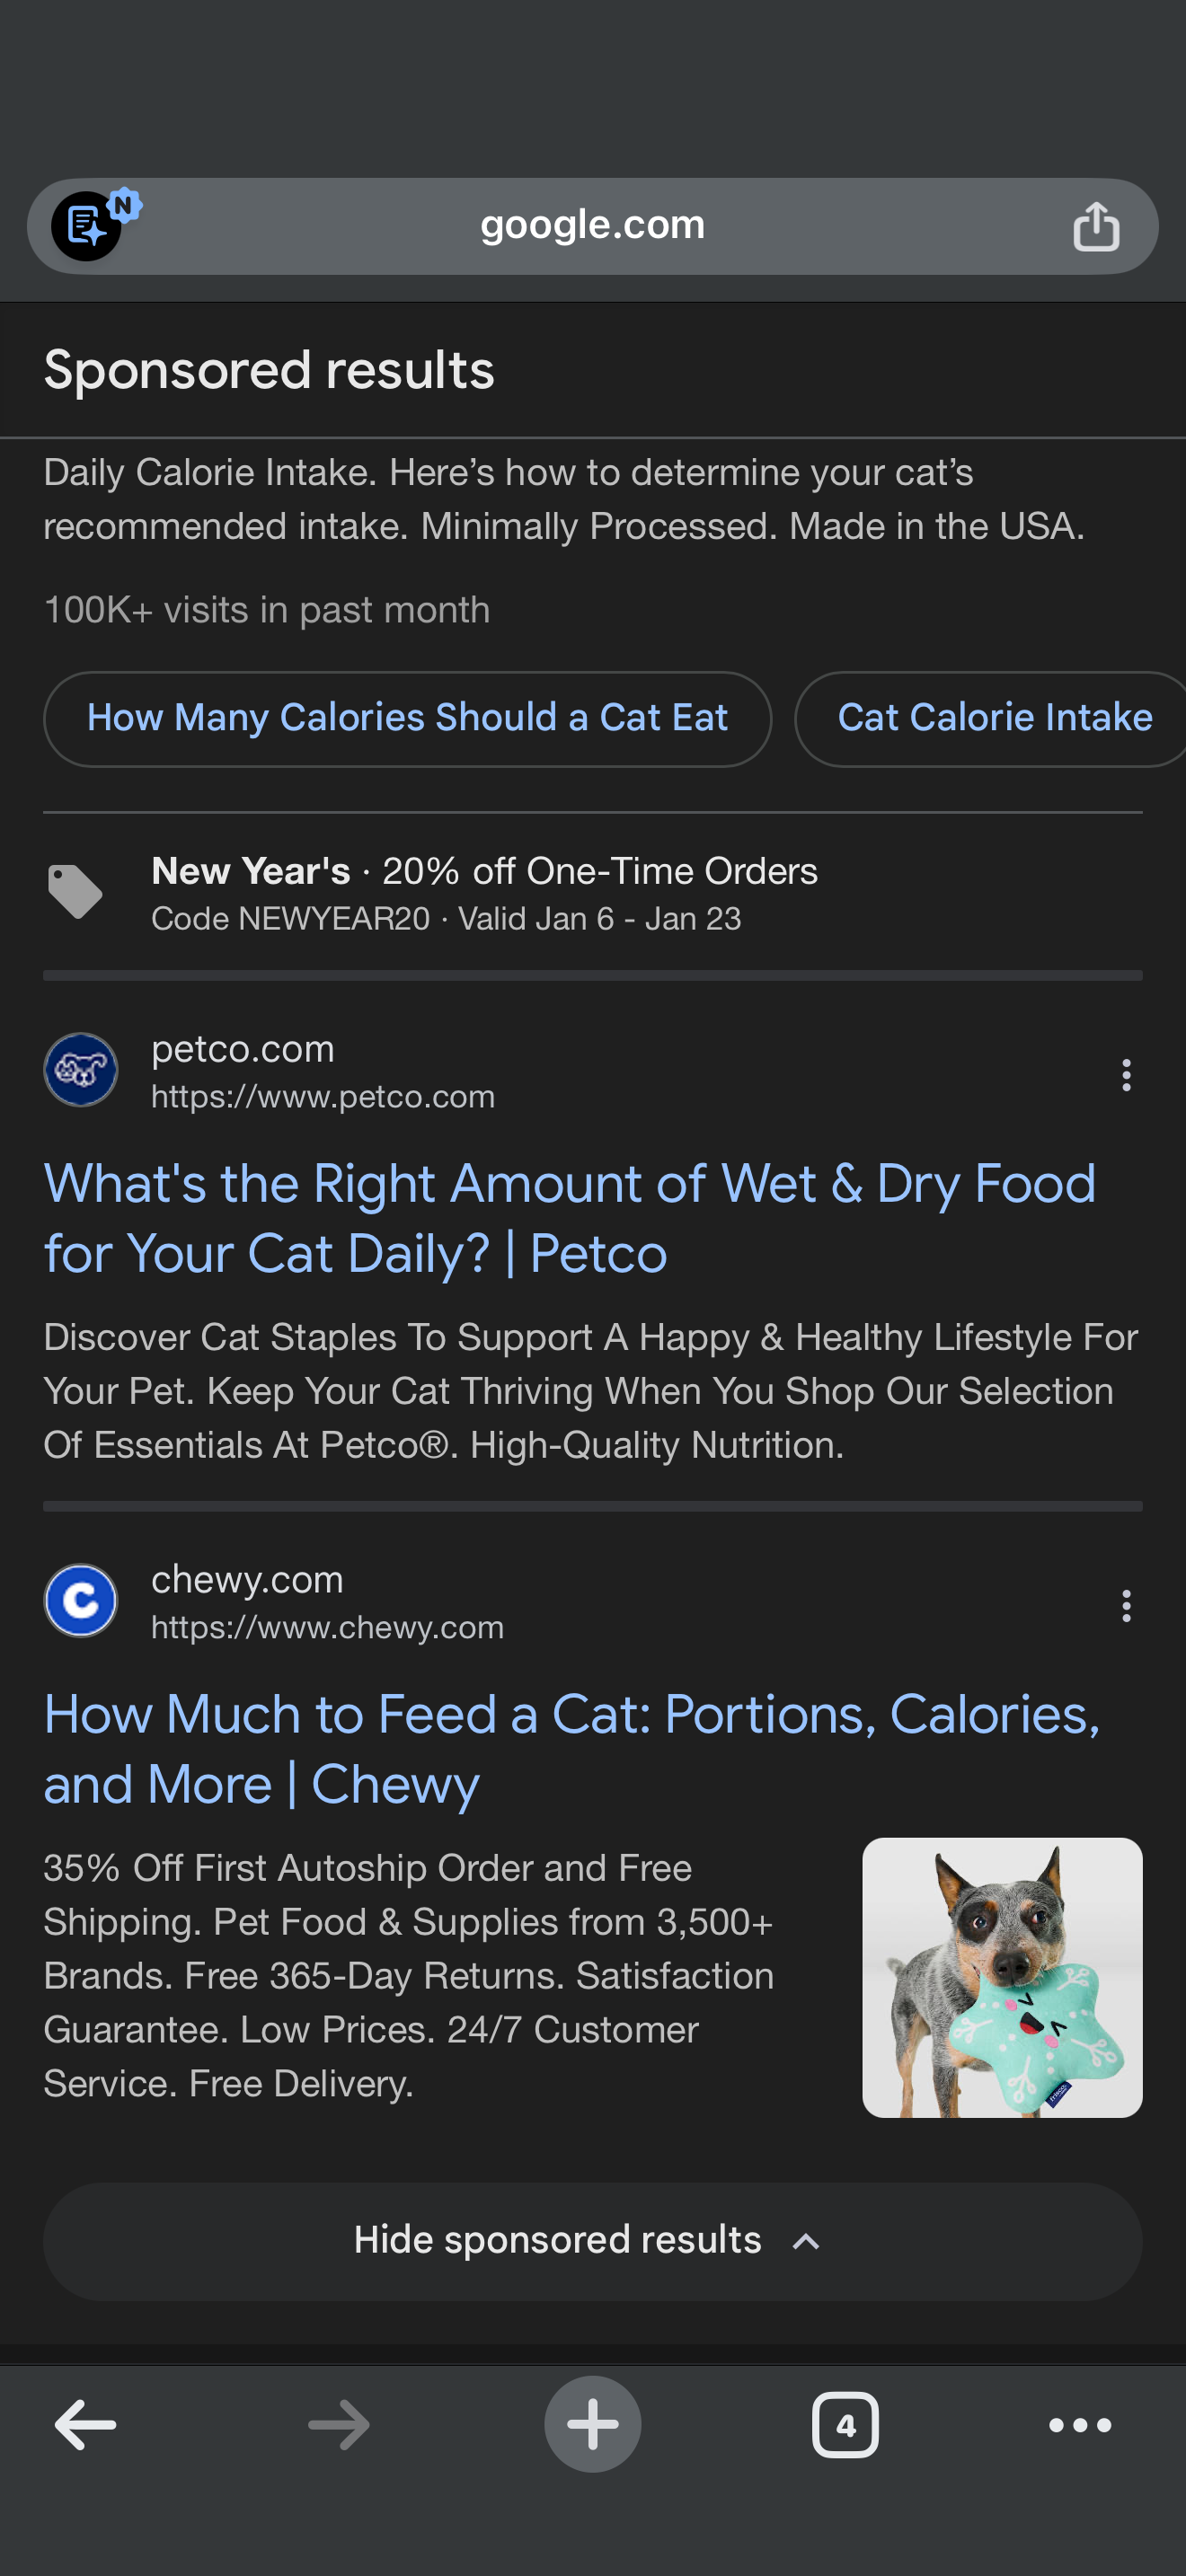Screen dimensions: 1186x2576
Task: Open the Petco result three-dot menu
Action: [1126, 1075]
